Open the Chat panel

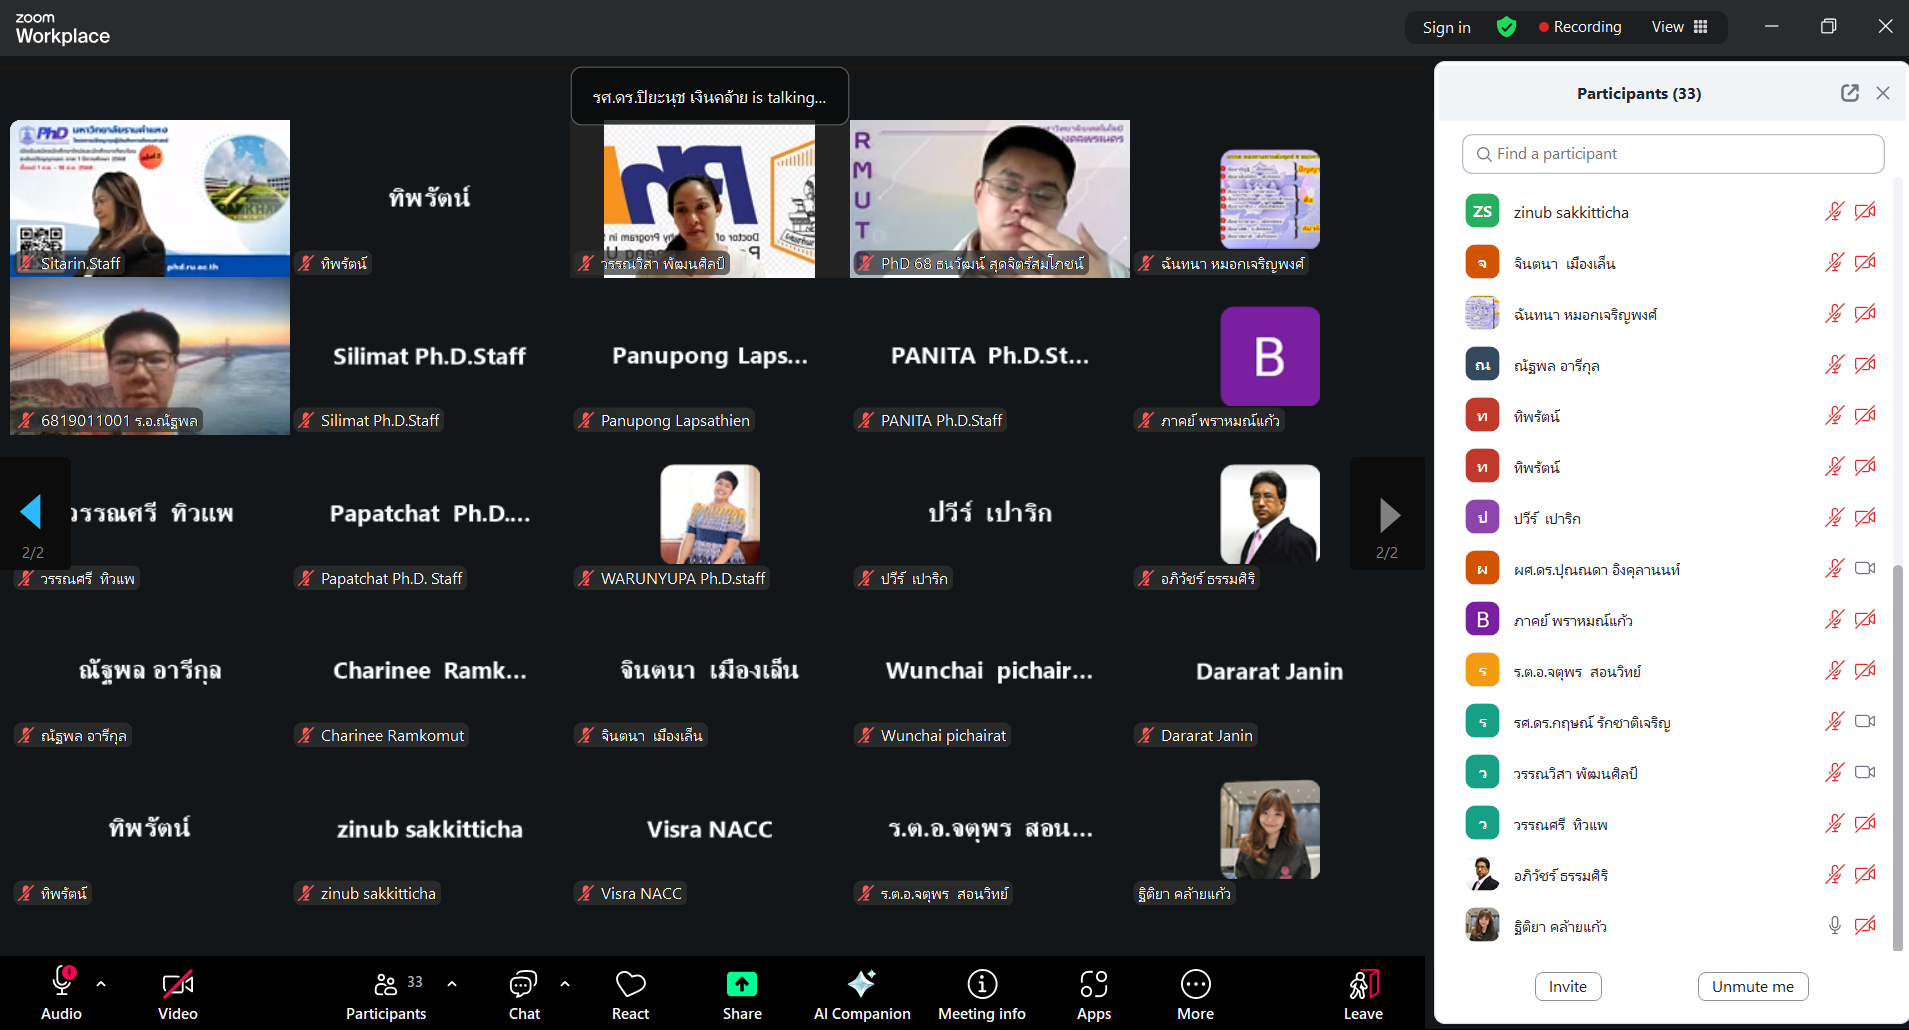pos(524,994)
